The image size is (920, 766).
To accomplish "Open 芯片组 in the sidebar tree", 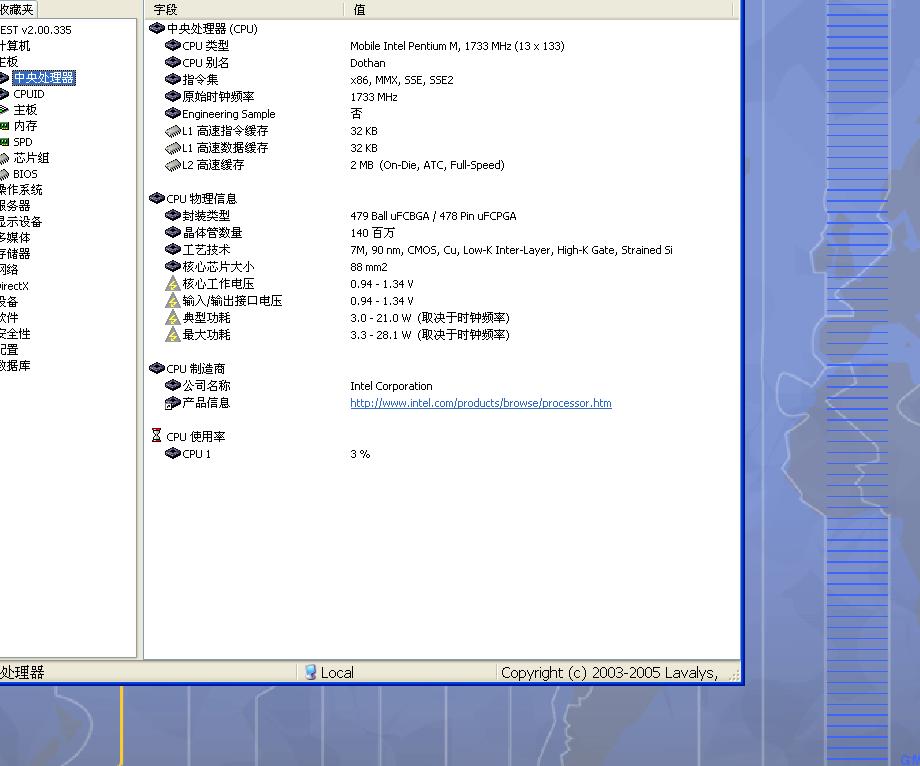I will [31, 158].
